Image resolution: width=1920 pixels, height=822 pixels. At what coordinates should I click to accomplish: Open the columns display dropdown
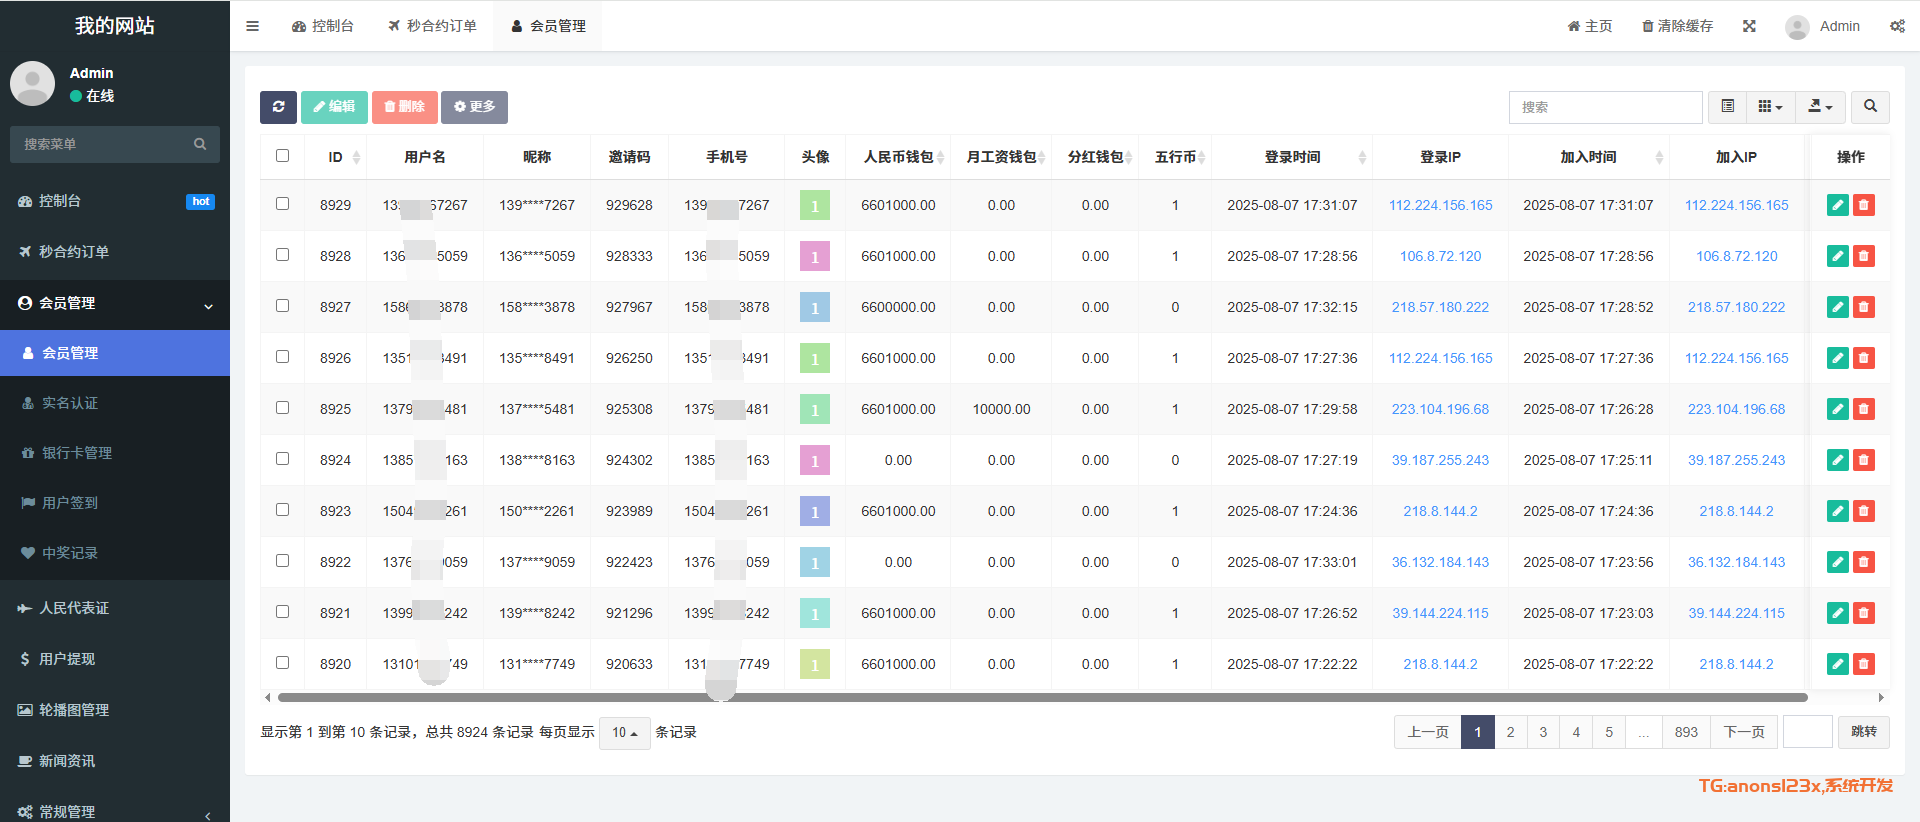(x=1770, y=107)
